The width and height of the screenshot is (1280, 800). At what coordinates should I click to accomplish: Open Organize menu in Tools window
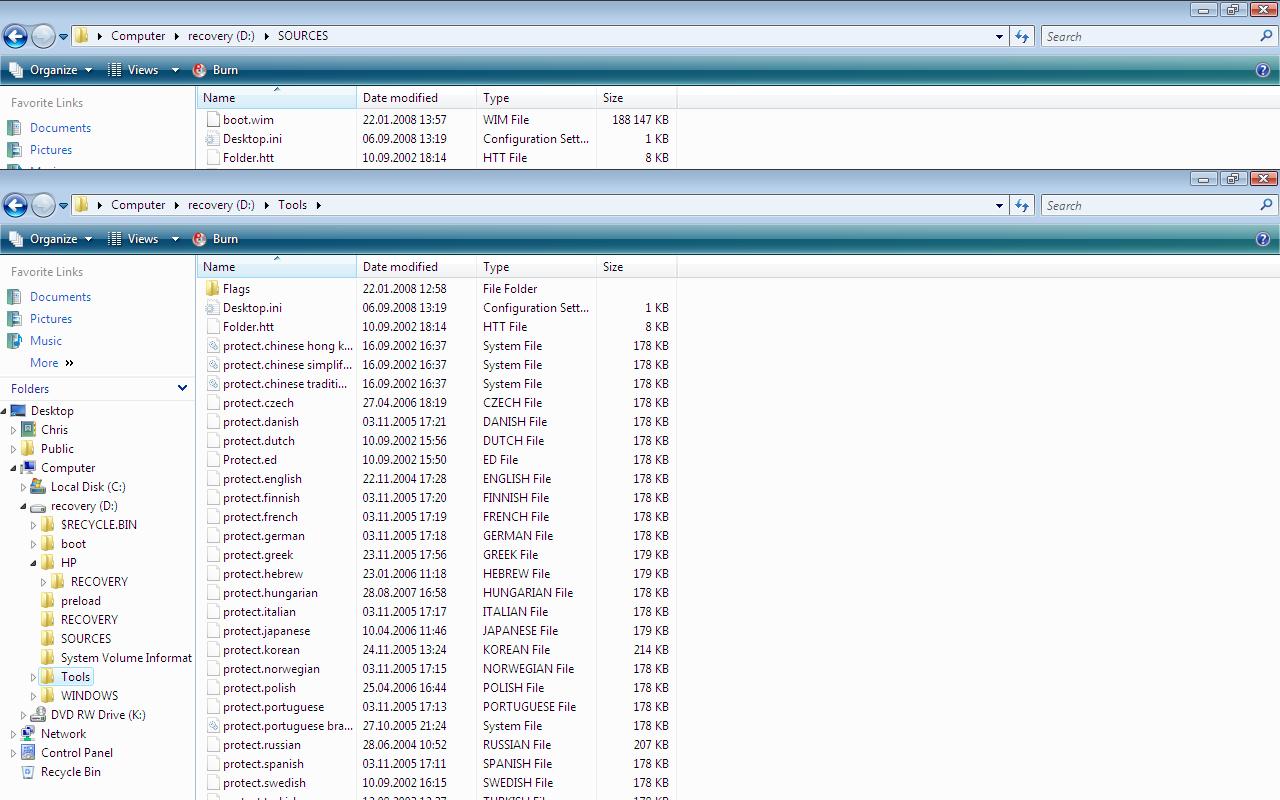click(x=51, y=239)
